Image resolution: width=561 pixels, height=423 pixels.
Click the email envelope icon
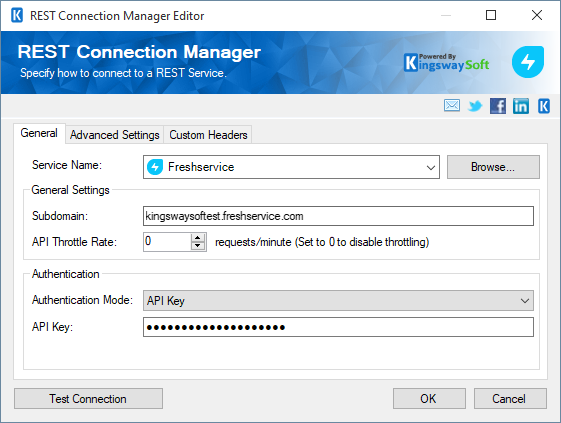tap(452, 106)
